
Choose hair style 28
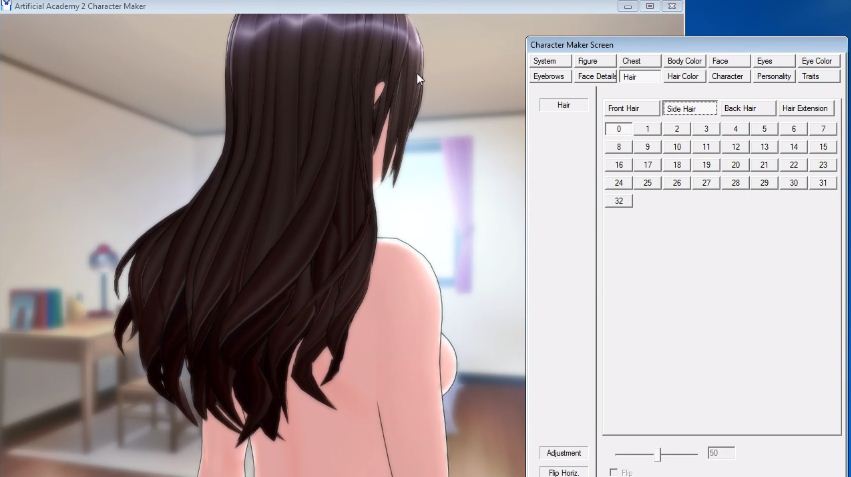(735, 183)
